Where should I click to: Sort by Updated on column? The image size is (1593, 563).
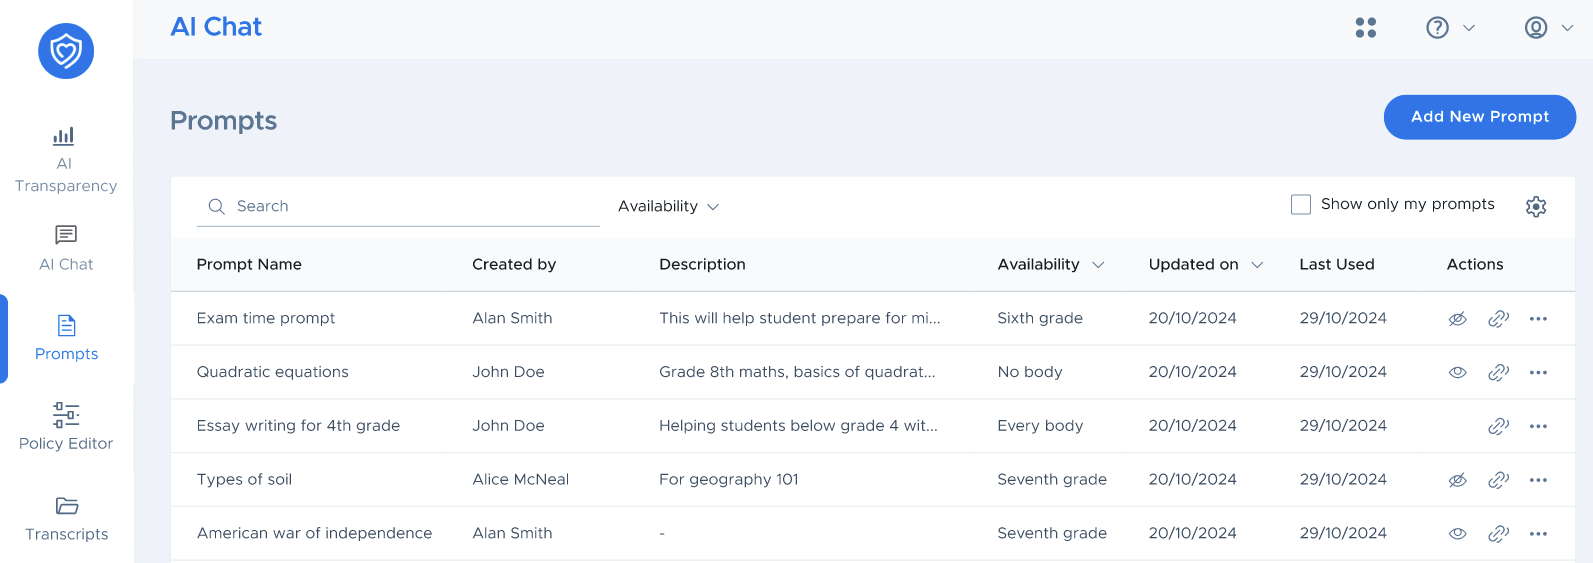pyautogui.click(x=1206, y=264)
